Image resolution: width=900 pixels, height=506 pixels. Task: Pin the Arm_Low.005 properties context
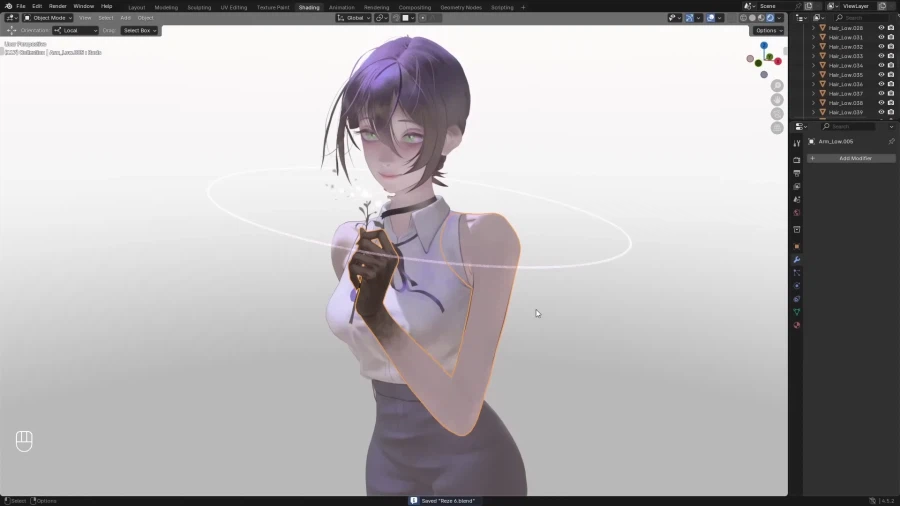(891, 141)
